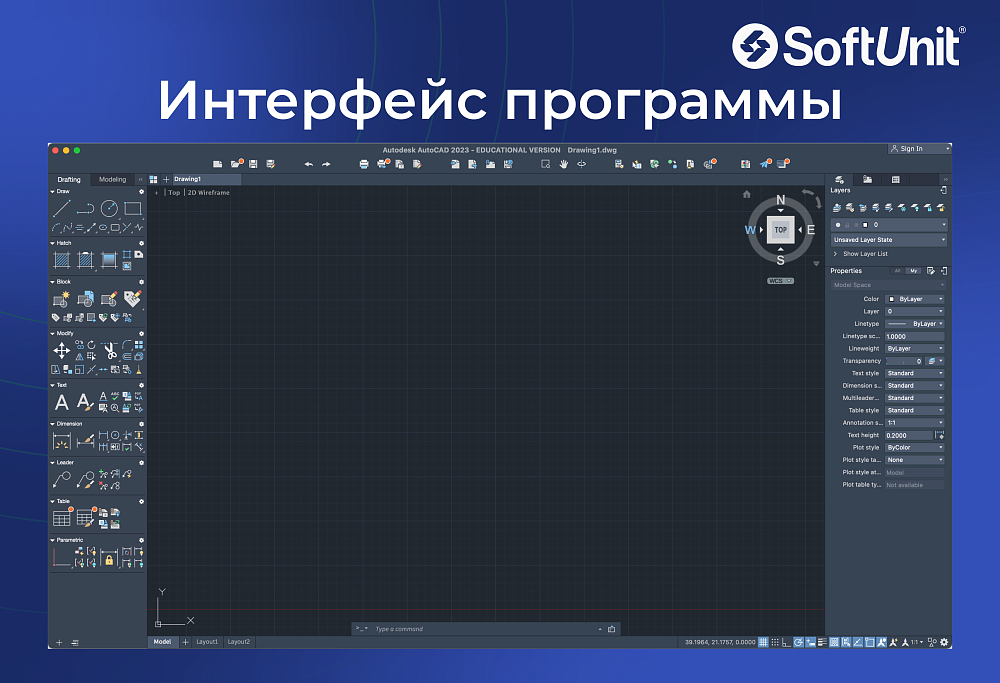Toggle polar tracking in status bar
Screen dimensions: 1000x683
(x=798, y=642)
